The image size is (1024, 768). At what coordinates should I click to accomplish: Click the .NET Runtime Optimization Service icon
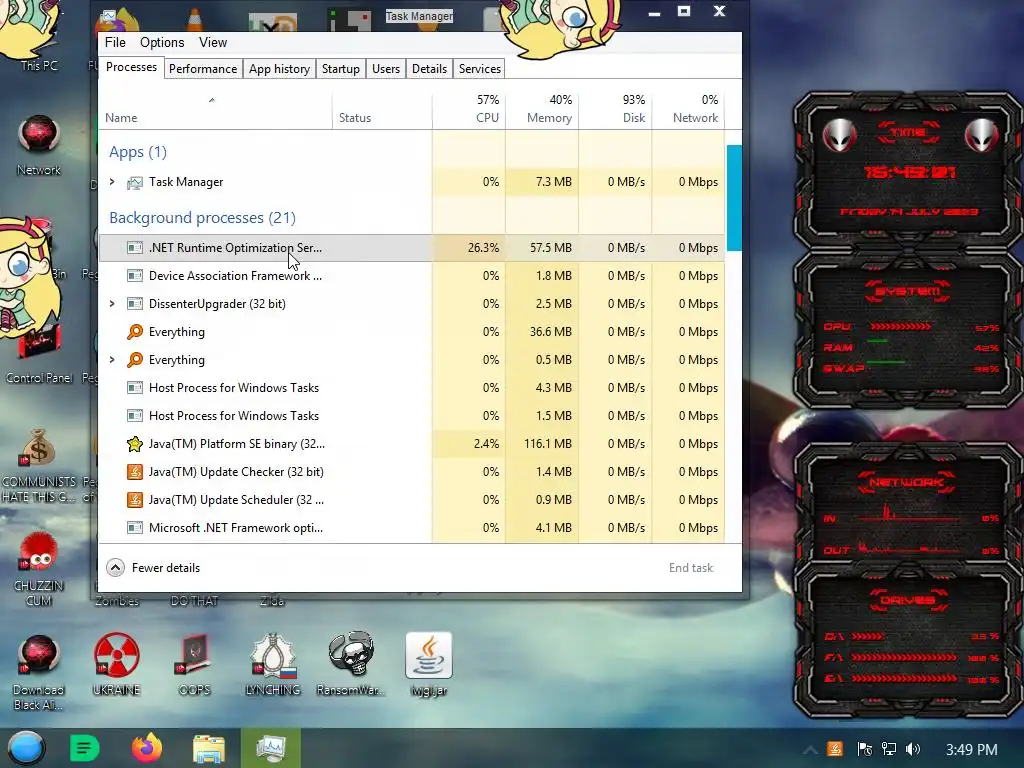click(135, 248)
